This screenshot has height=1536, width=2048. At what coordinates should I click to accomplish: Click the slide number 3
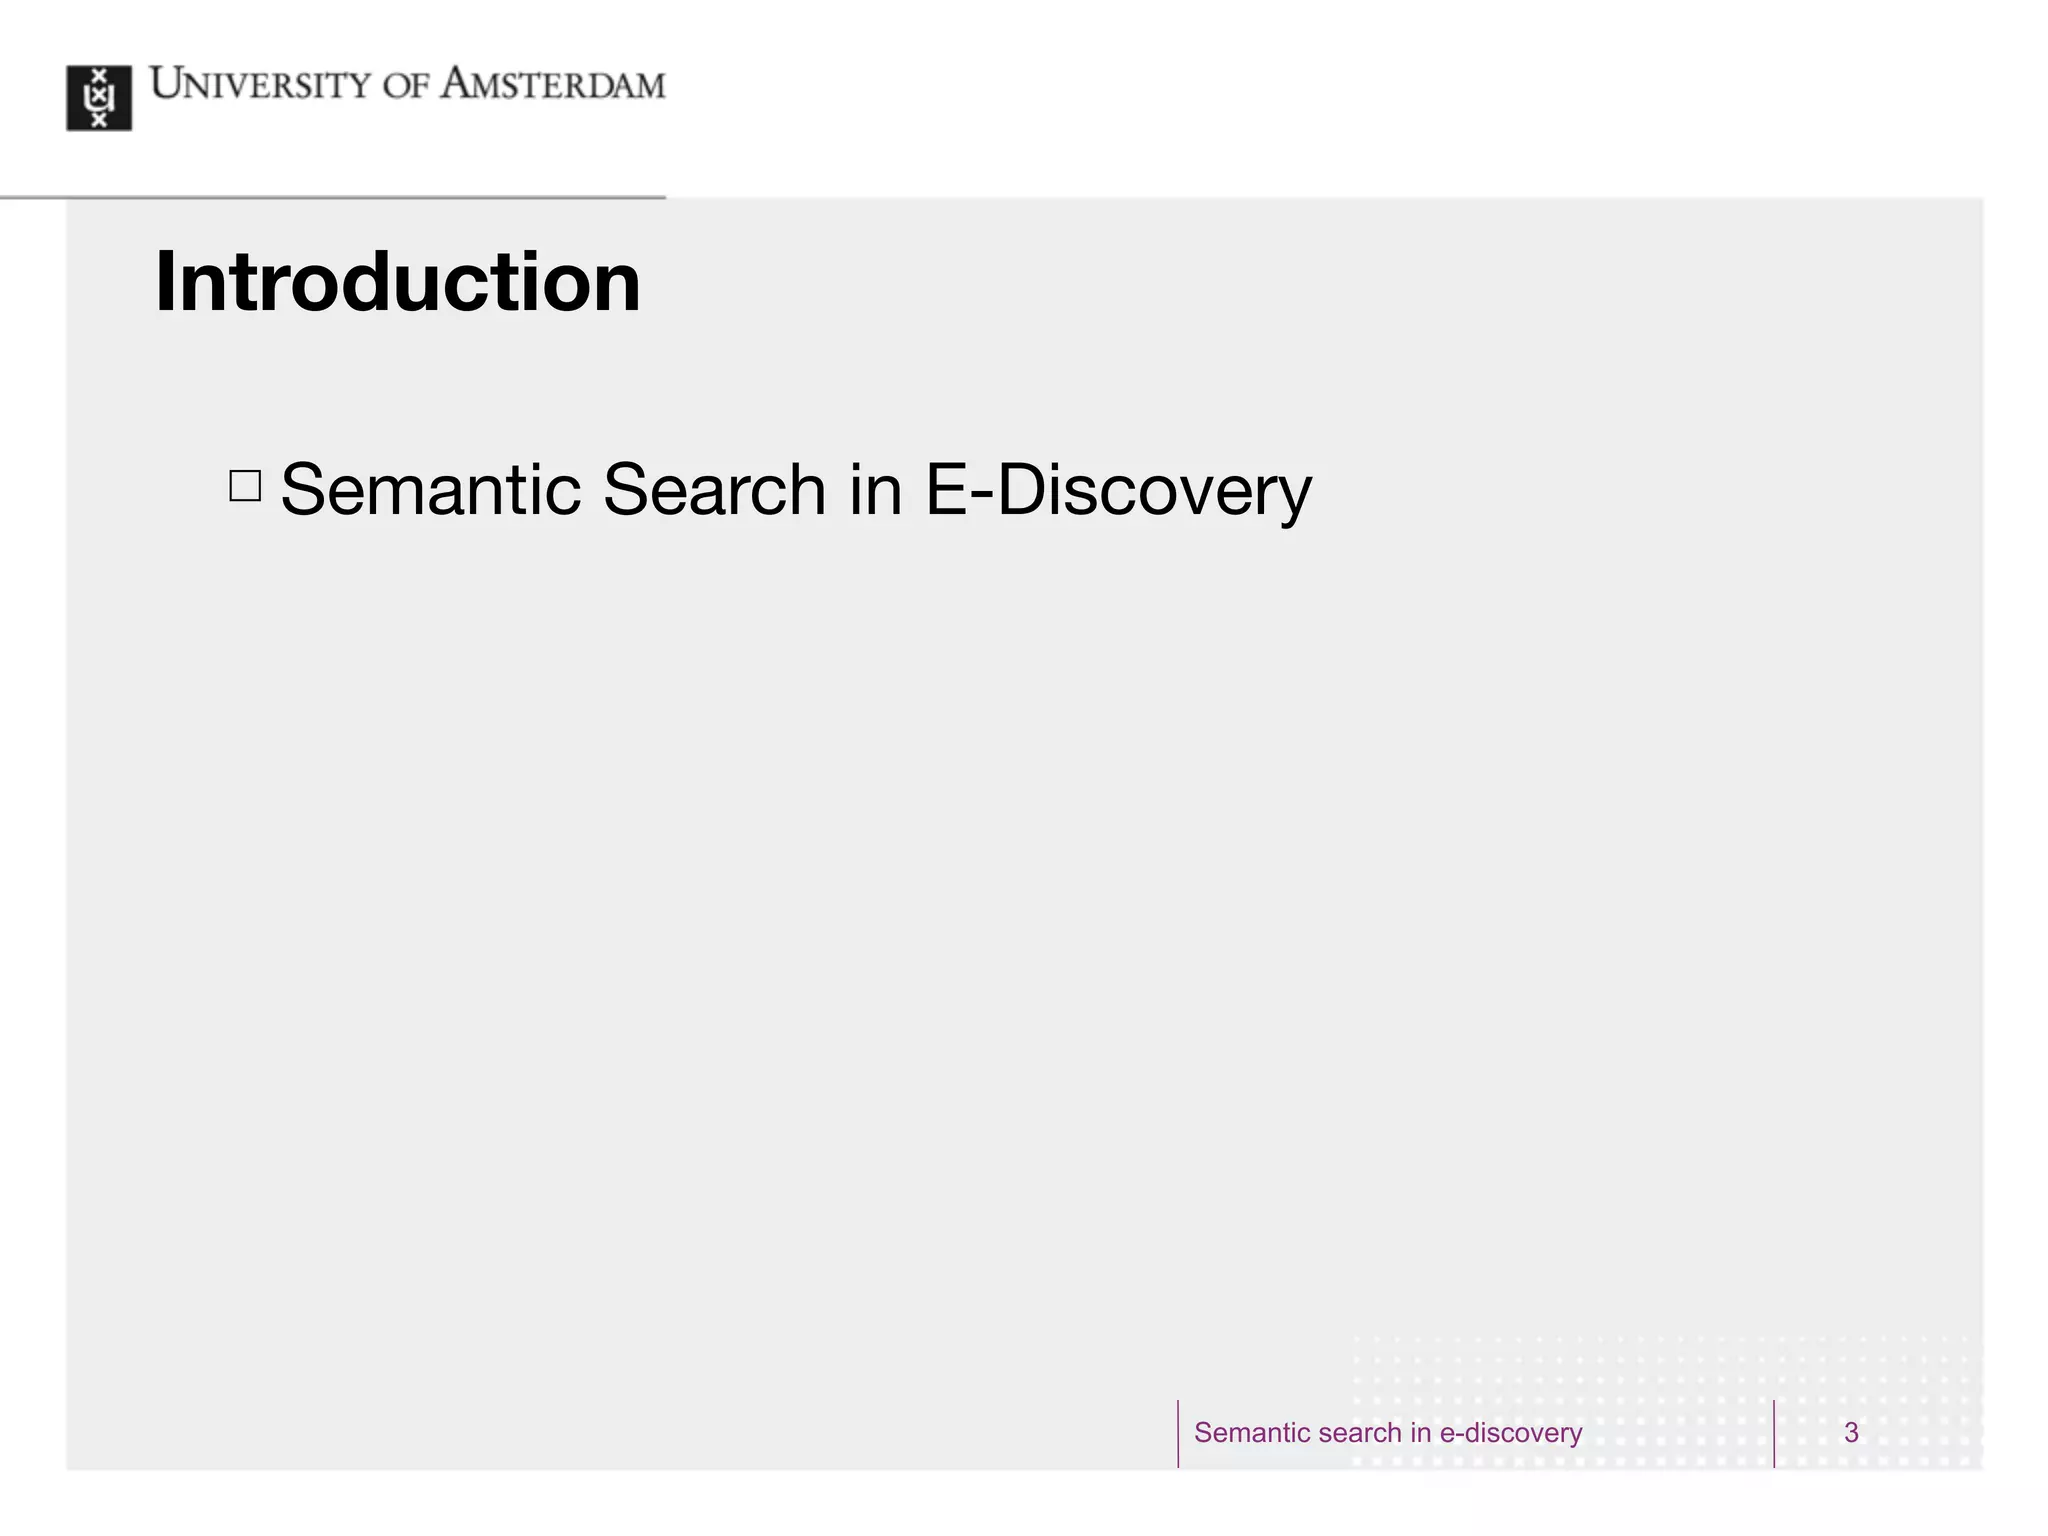tap(1851, 1433)
